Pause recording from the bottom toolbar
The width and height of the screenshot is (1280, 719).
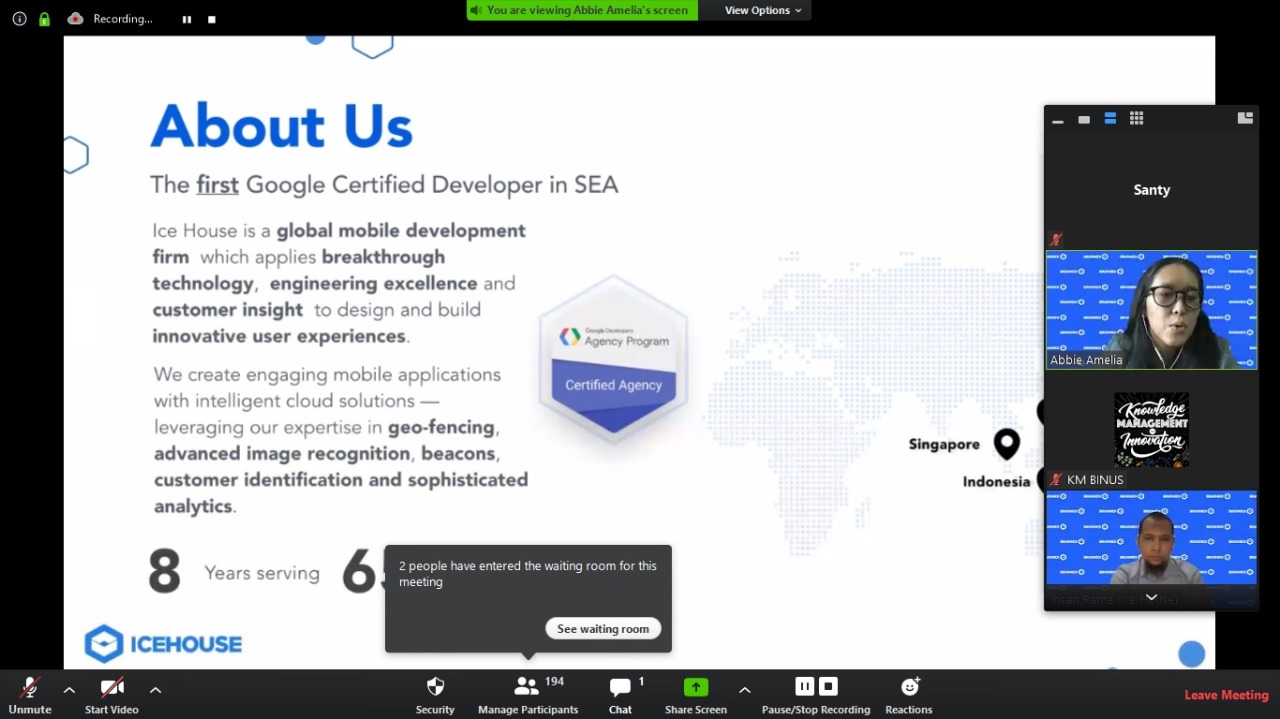(x=805, y=686)
